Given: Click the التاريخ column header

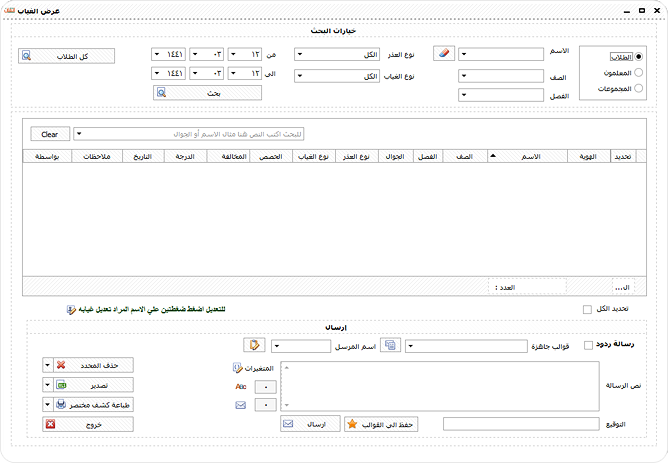Looking at the screenshot, I should (x=143, y=156).
